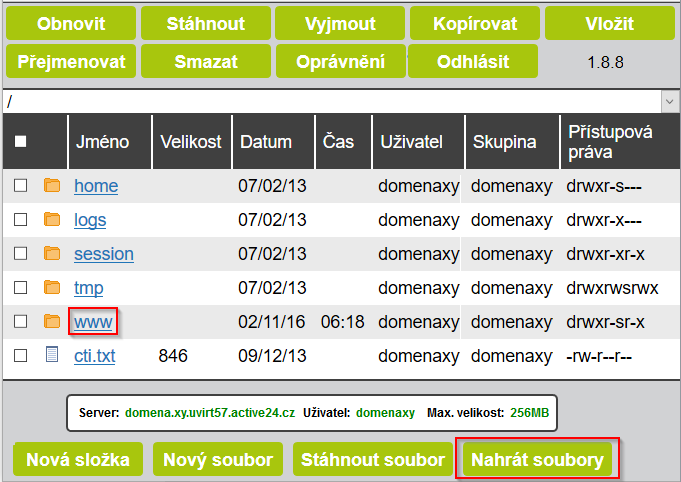The width and height of the screenshot is (681, 482).
Task: Click the session folder icon
Action: 52,253
